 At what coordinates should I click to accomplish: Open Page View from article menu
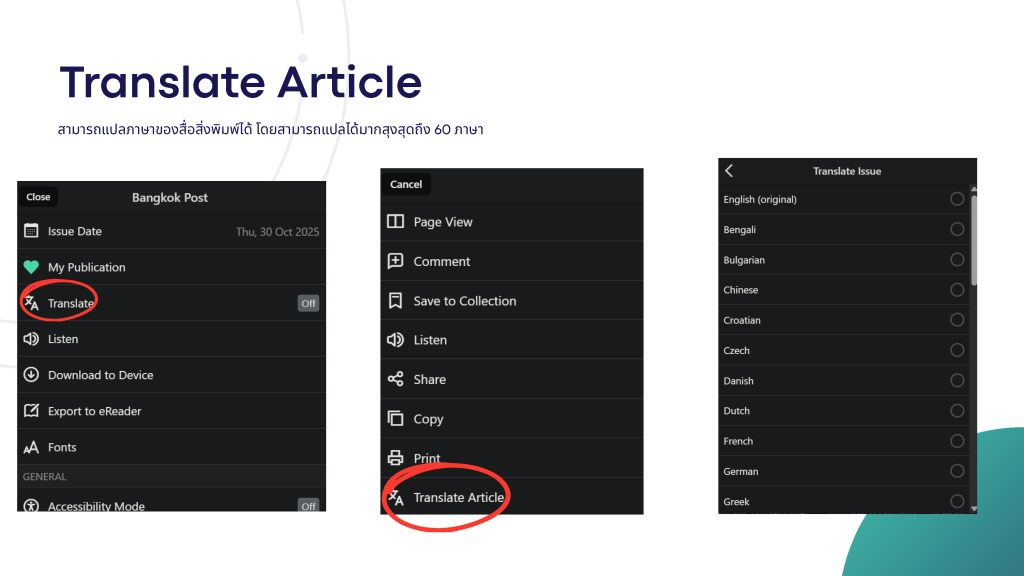(443, 222)
